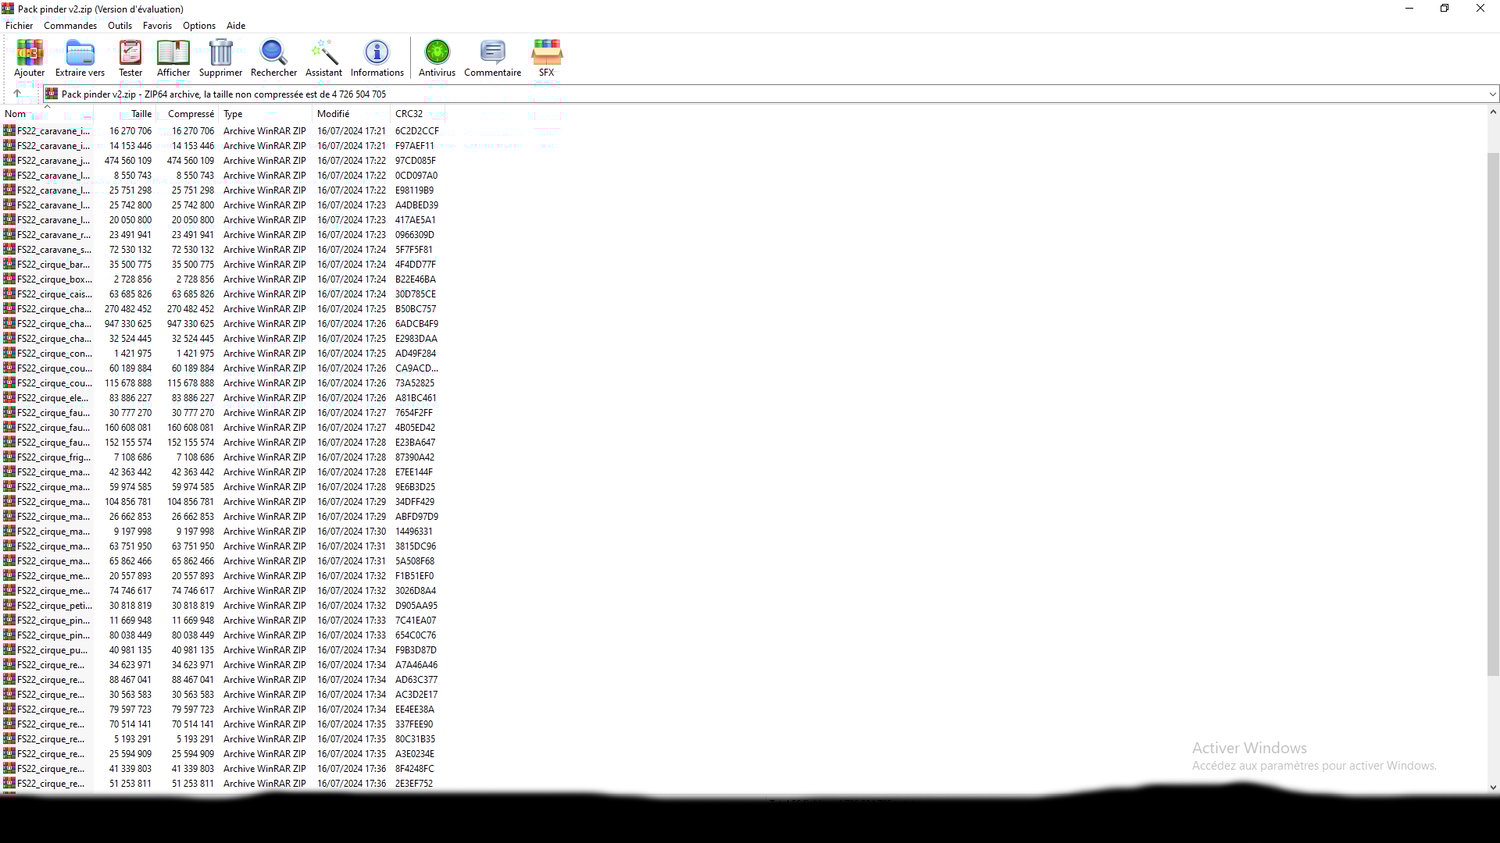Screen dimensions: 1500x843
Task: Click the SFX toolbar icon
Action: pos(546,58)
